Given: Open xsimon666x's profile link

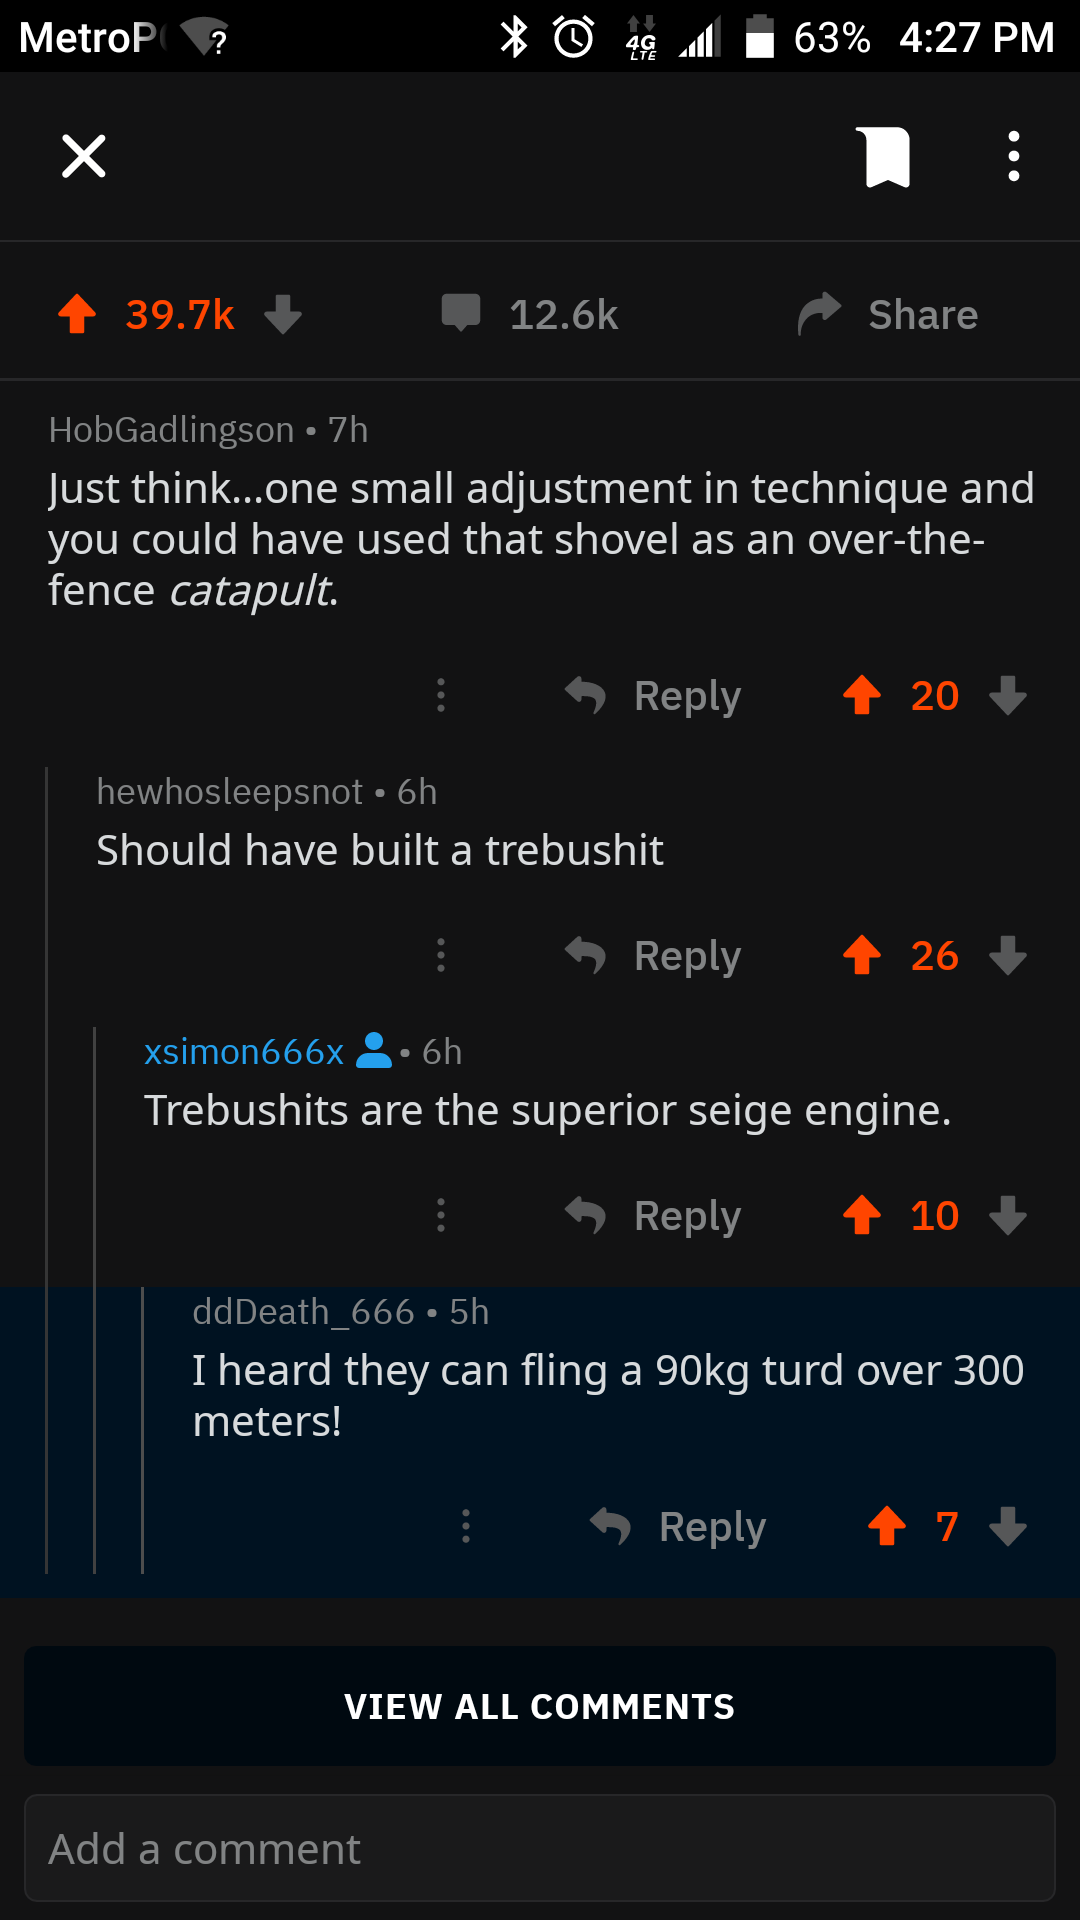Looking at the screenshot, I should coord(244,1051).
